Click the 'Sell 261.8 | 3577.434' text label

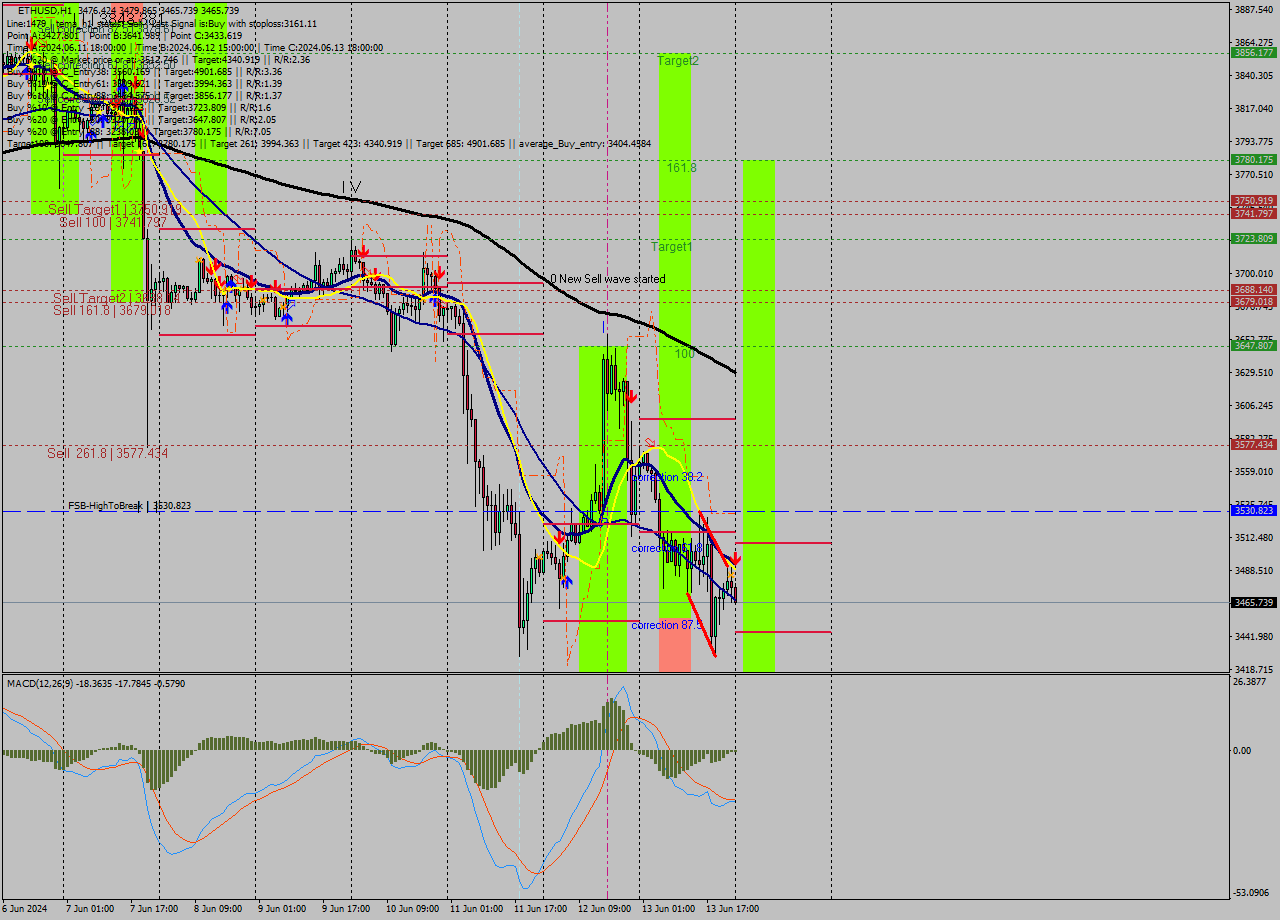coord(104,453)
